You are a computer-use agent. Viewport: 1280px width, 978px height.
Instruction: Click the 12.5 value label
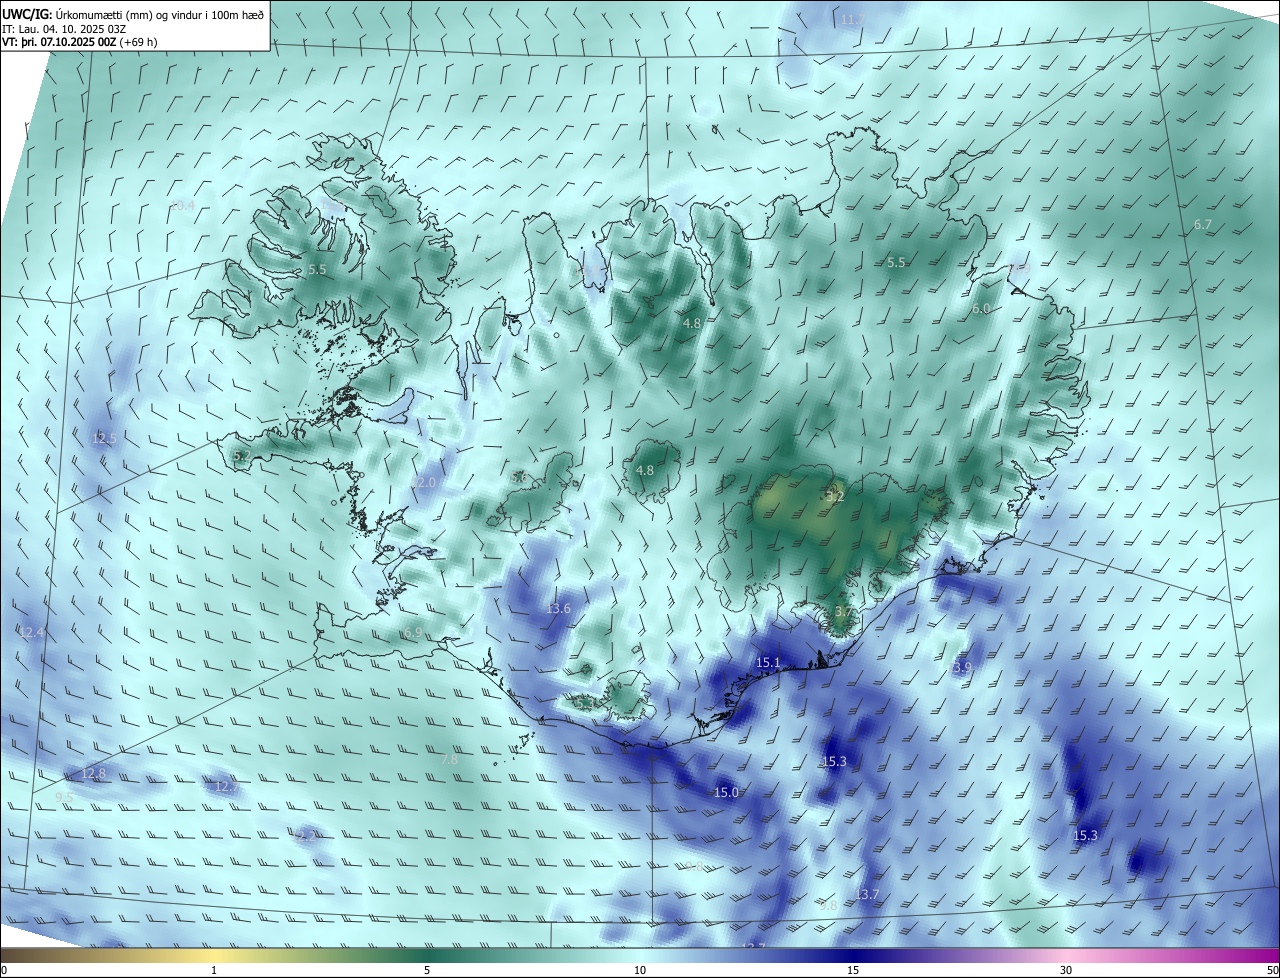104,438
